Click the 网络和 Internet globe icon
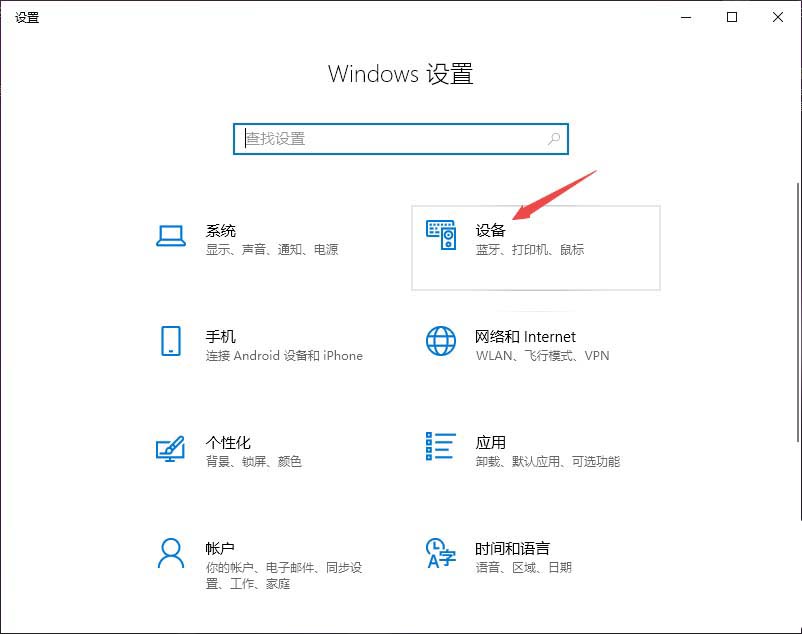802x634 pixels. (x=441, y=341)
